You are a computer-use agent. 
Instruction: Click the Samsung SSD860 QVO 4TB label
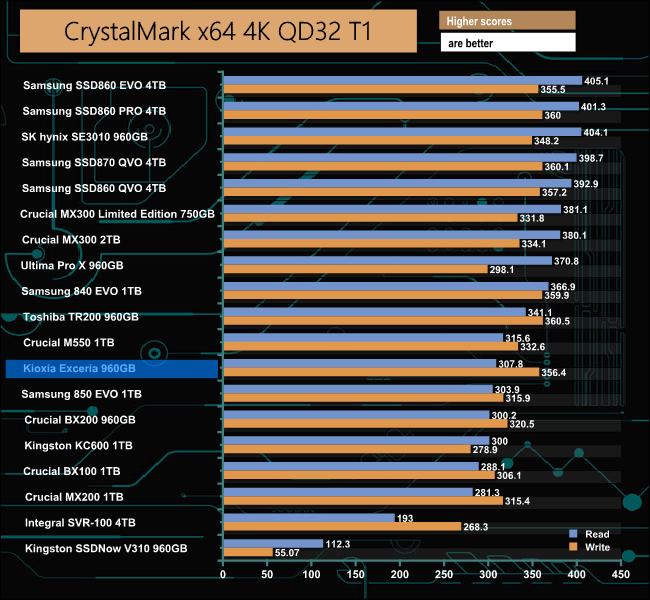coord(94,188)
